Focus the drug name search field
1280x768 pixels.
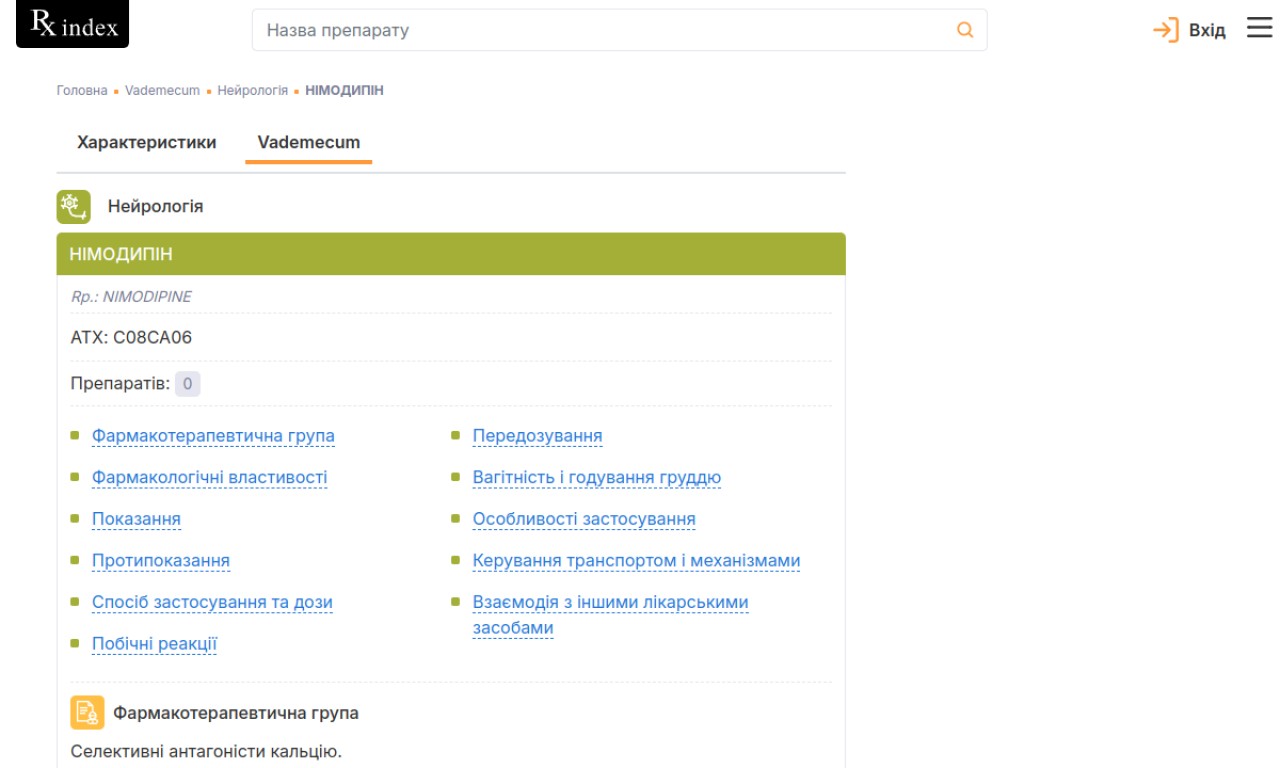click(600, 30)
